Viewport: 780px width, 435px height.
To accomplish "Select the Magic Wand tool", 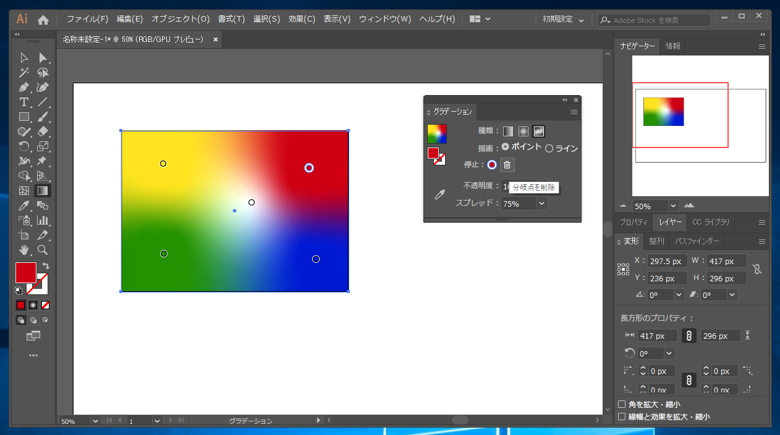I will (x=23, y=73).
